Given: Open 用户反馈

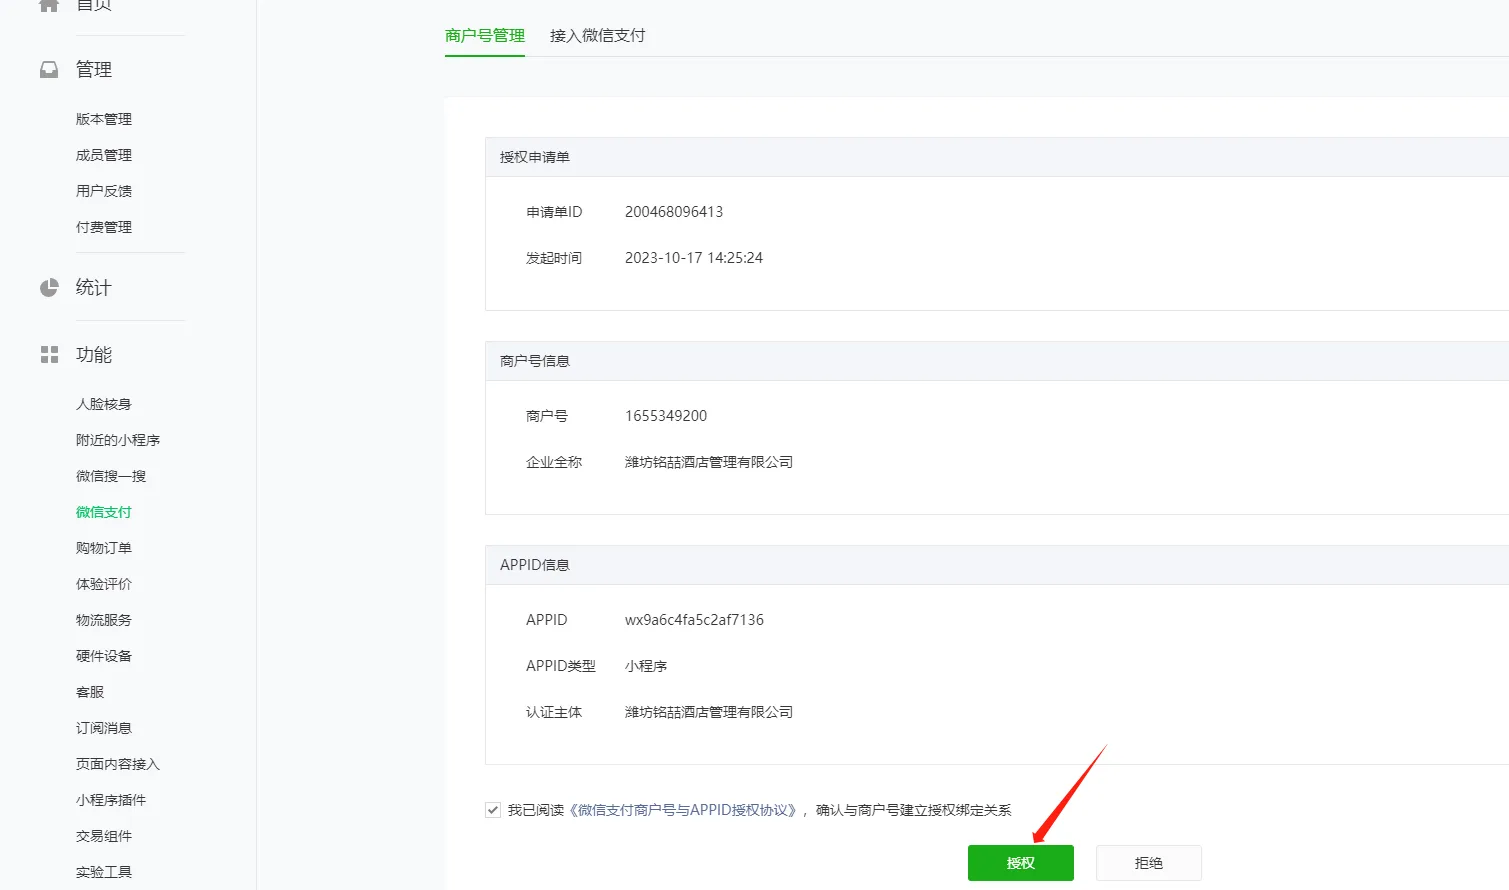Looking at the screenshot, I should 103,190.
